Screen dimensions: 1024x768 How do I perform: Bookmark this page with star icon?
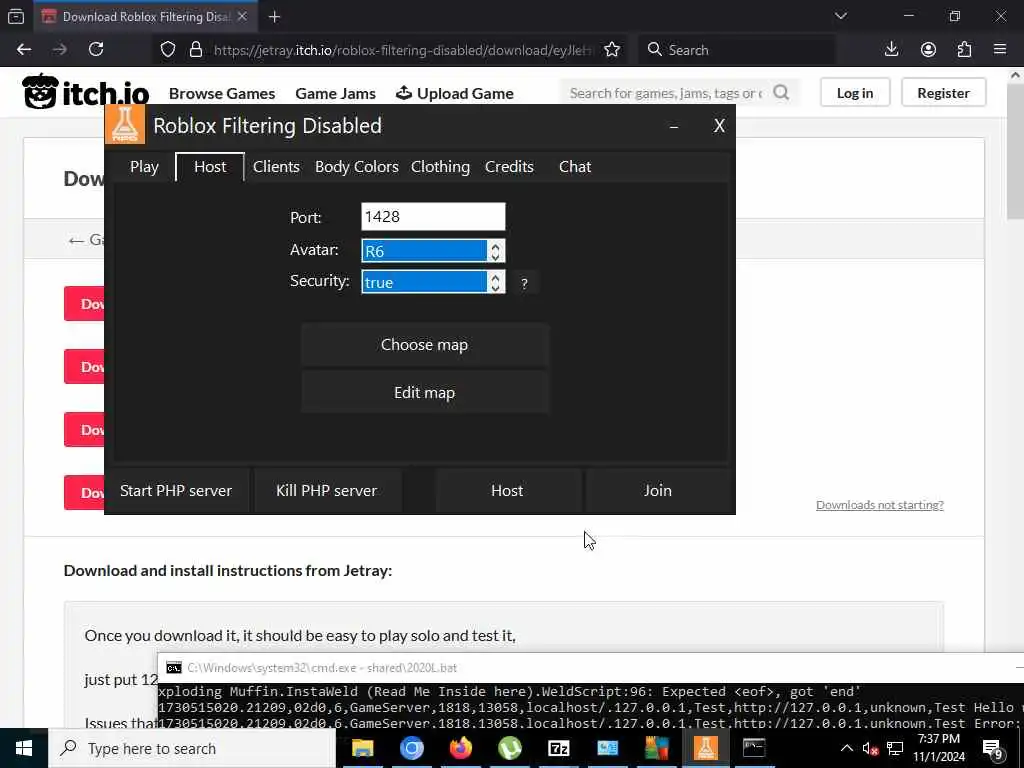point(612,50)
